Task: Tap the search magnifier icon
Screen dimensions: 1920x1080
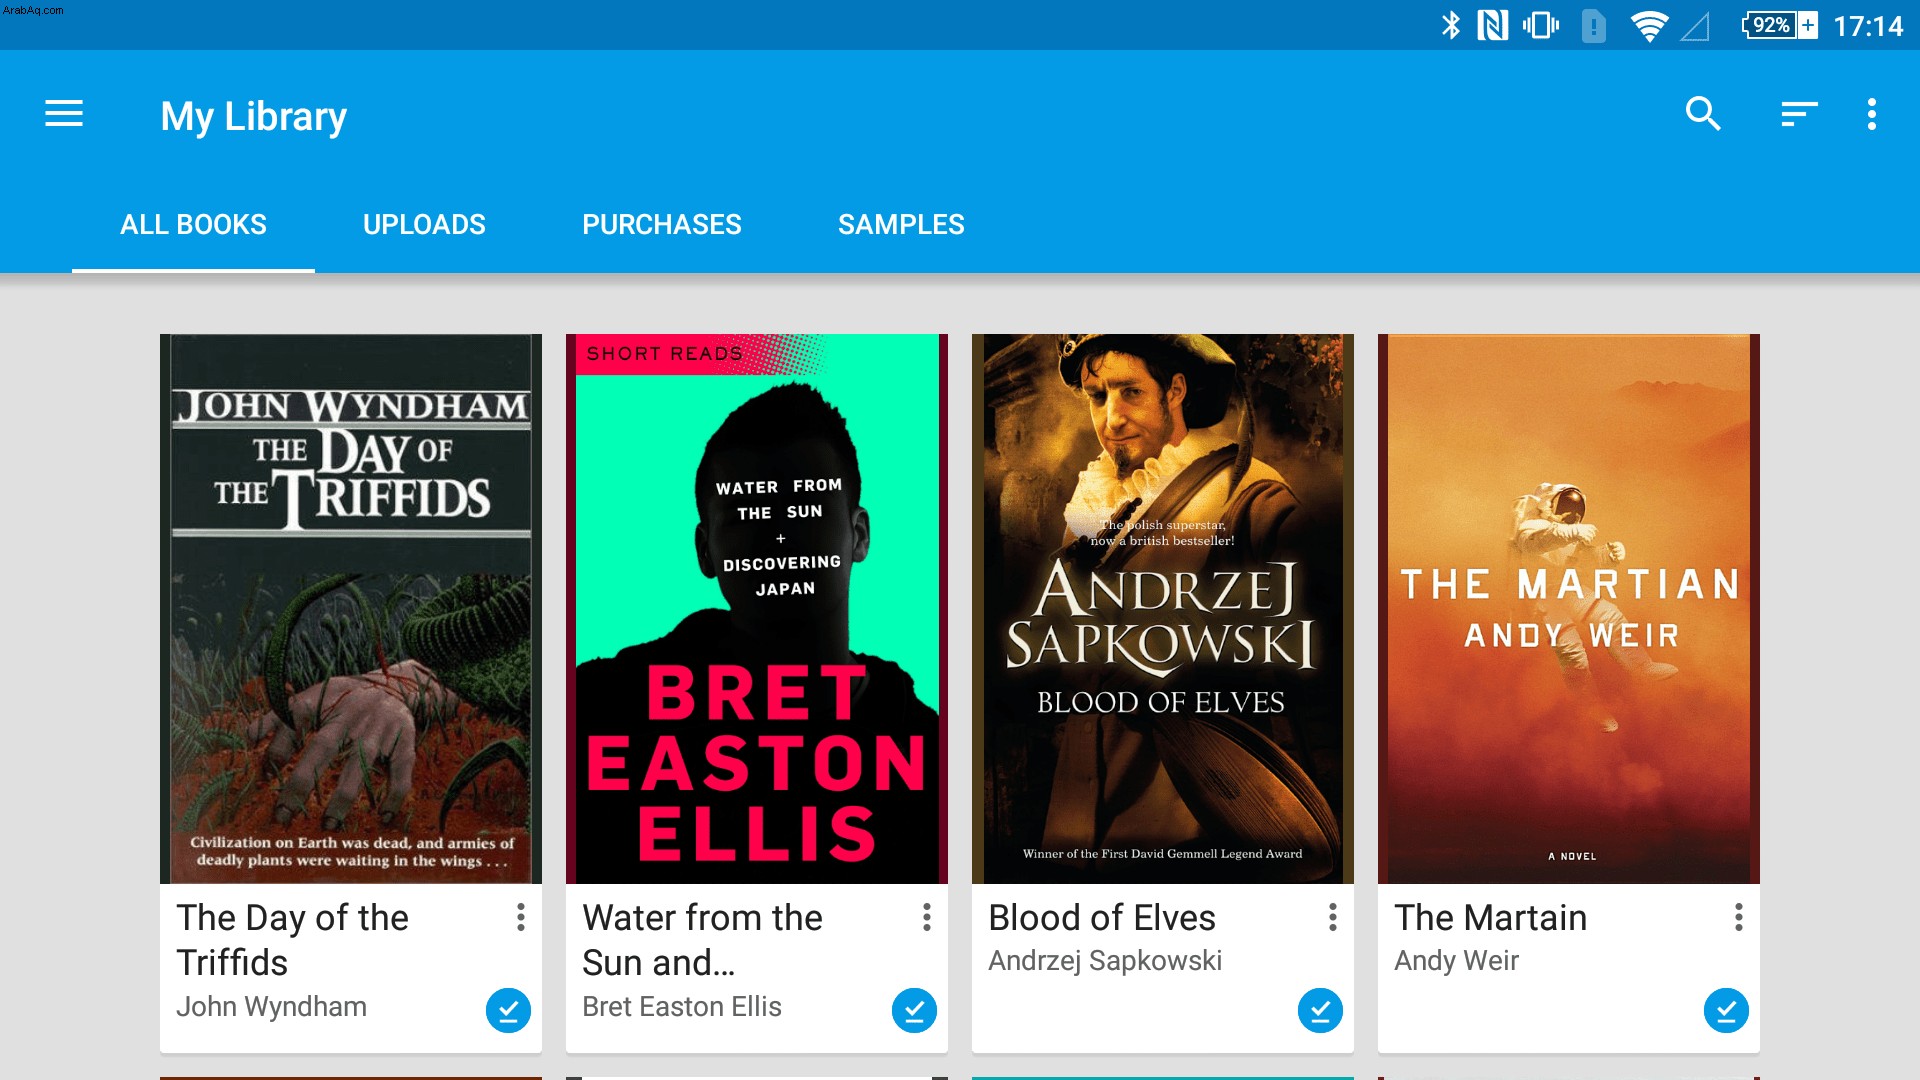Action: [x=1702, y=114]
